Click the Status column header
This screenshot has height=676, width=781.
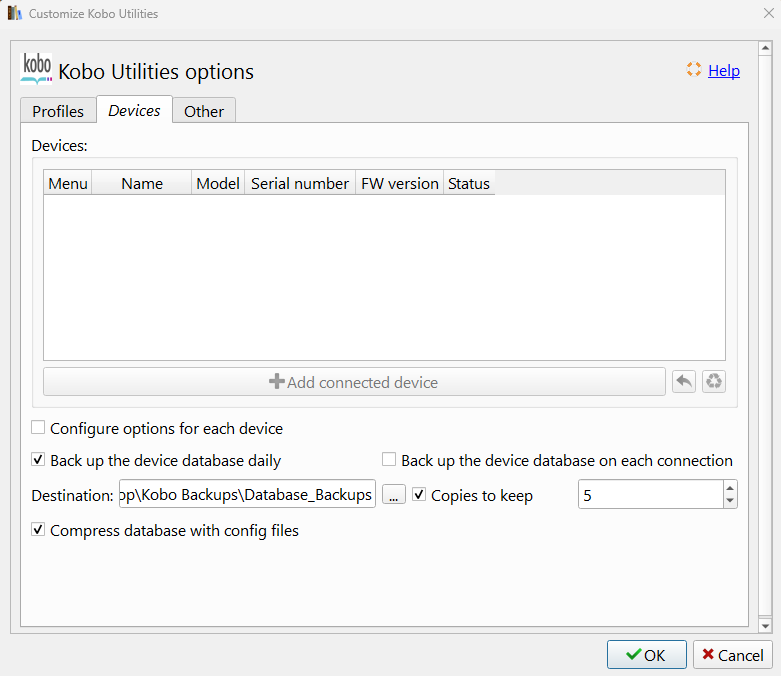[469, 183]
